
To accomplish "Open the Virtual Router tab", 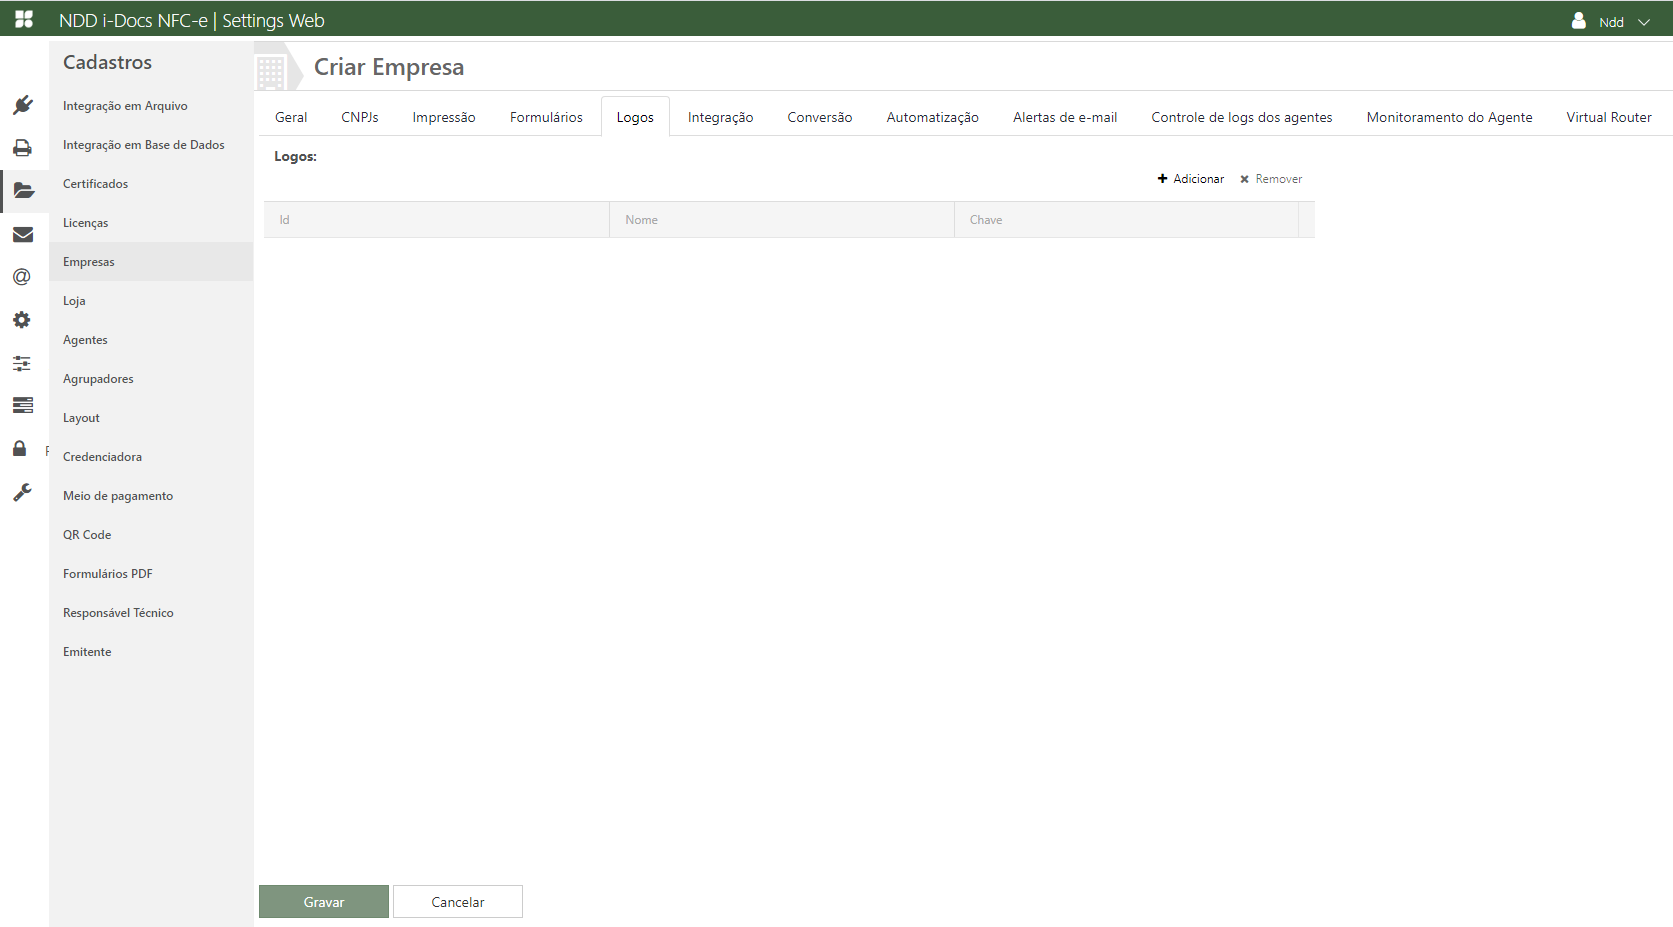I will [1608, 117].
